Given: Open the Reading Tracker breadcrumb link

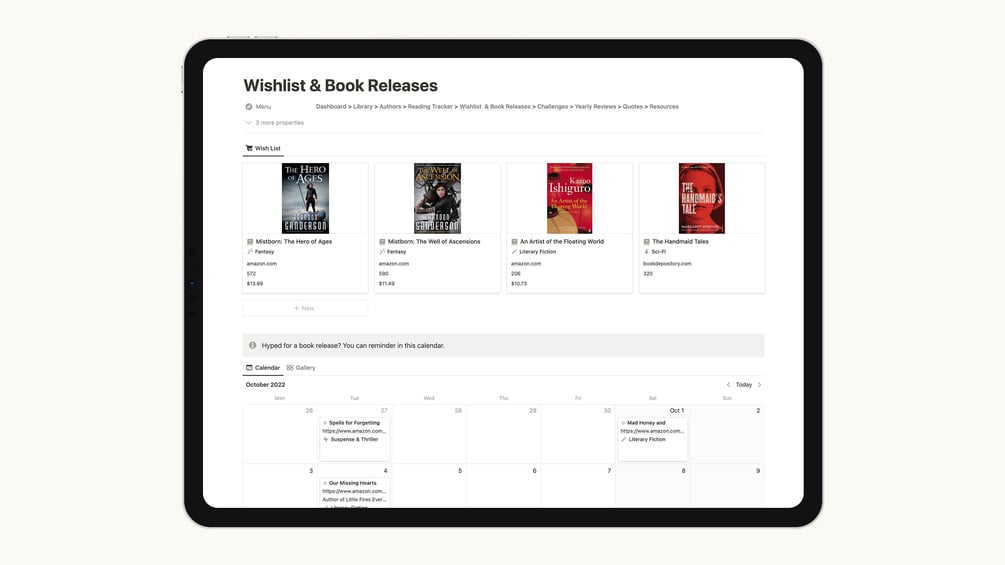Looking at the screenshot, I should (x=430, y=107).
